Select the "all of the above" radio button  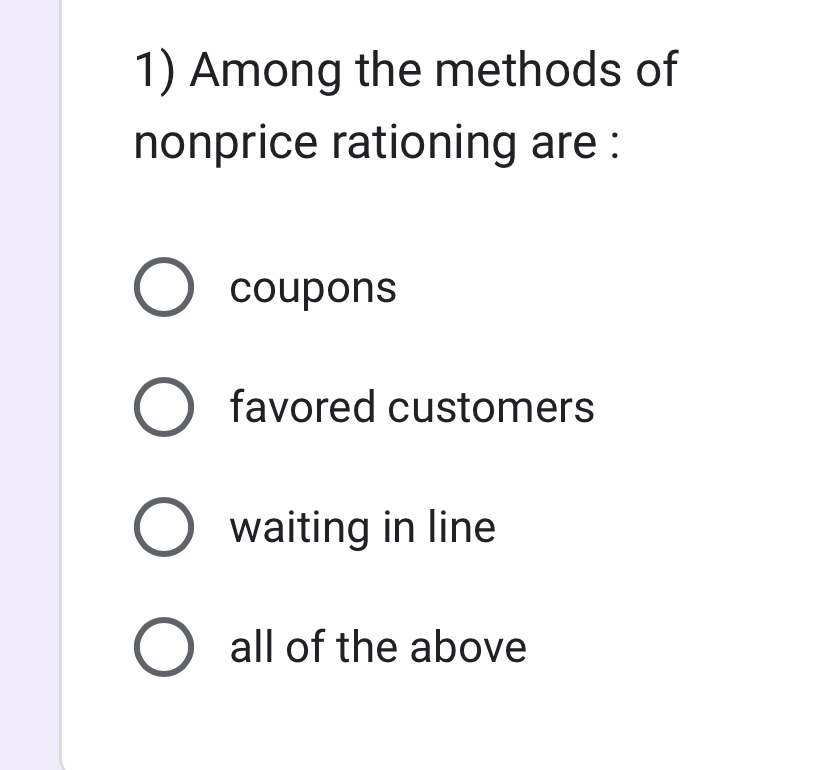pos(163,648)
